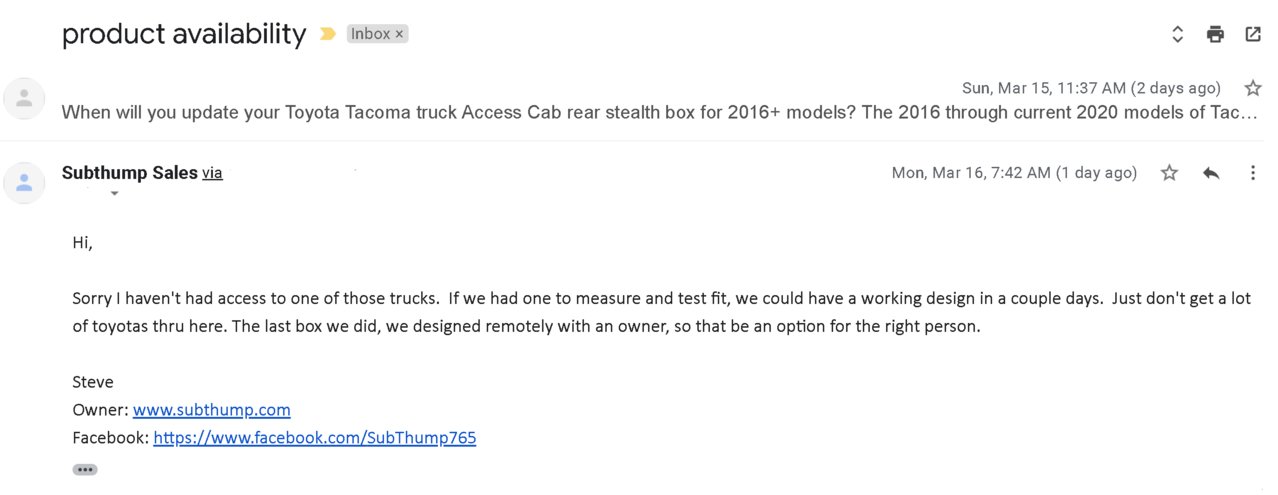
Task: Open the www.subthump.com link
Action: [x=212, y=409]
